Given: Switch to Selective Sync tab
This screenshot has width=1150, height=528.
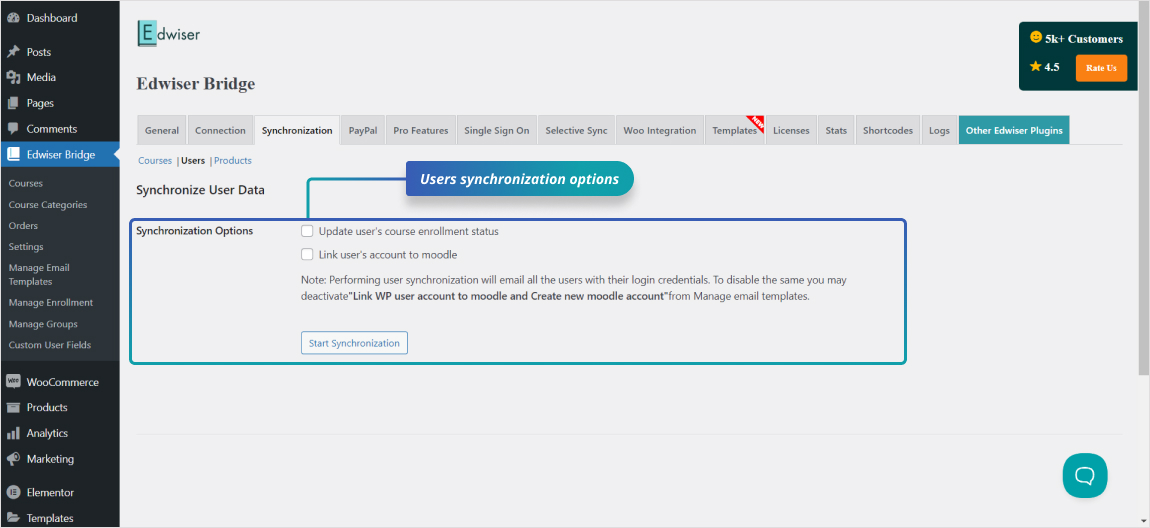Looking at the screenshot, I should coord(576,131).
